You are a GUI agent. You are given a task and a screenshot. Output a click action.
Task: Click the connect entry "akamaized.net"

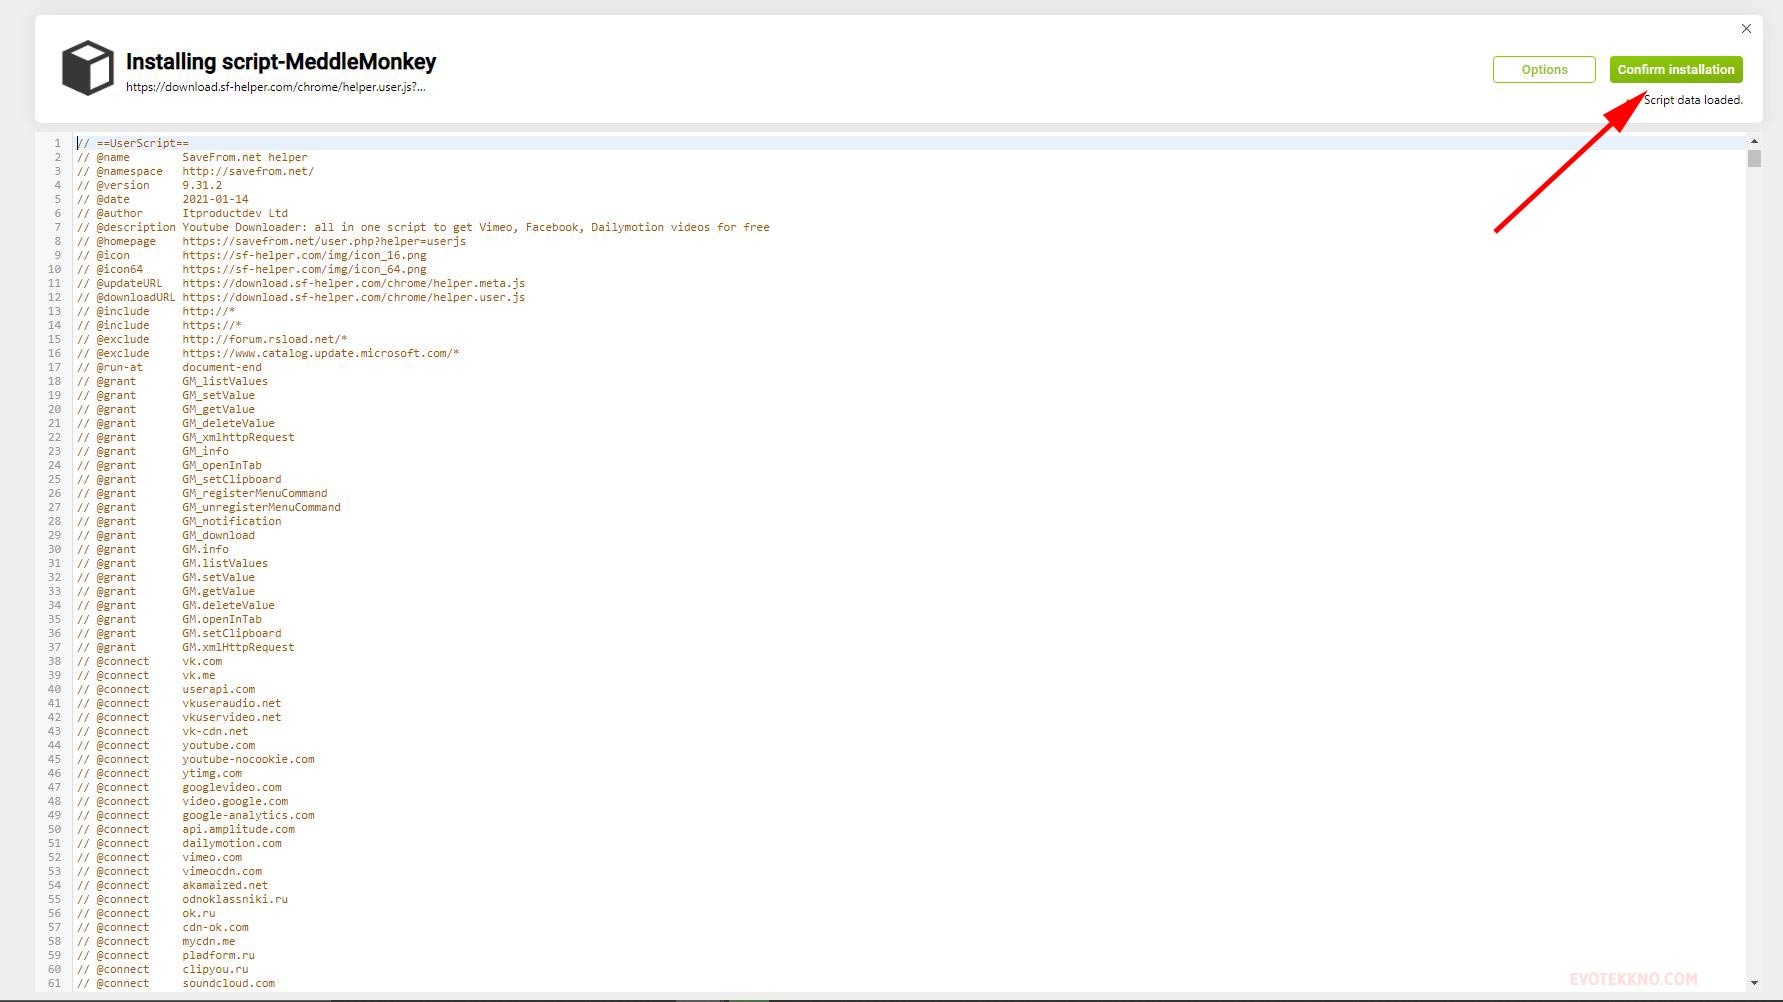225,885
